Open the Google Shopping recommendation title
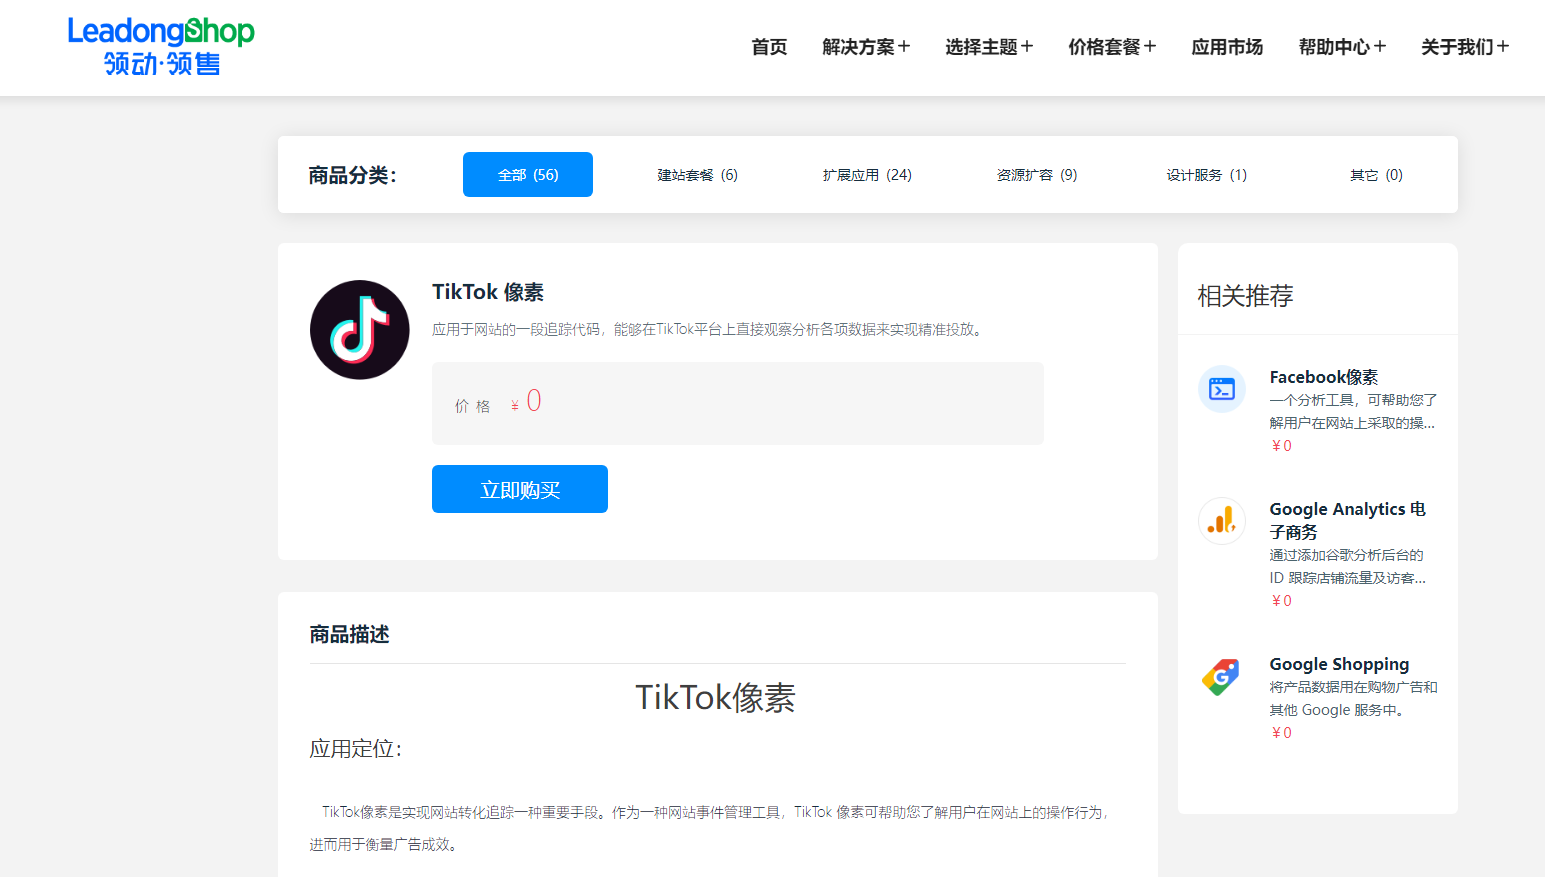The image size is (1545, 877). click(1339, 664)
